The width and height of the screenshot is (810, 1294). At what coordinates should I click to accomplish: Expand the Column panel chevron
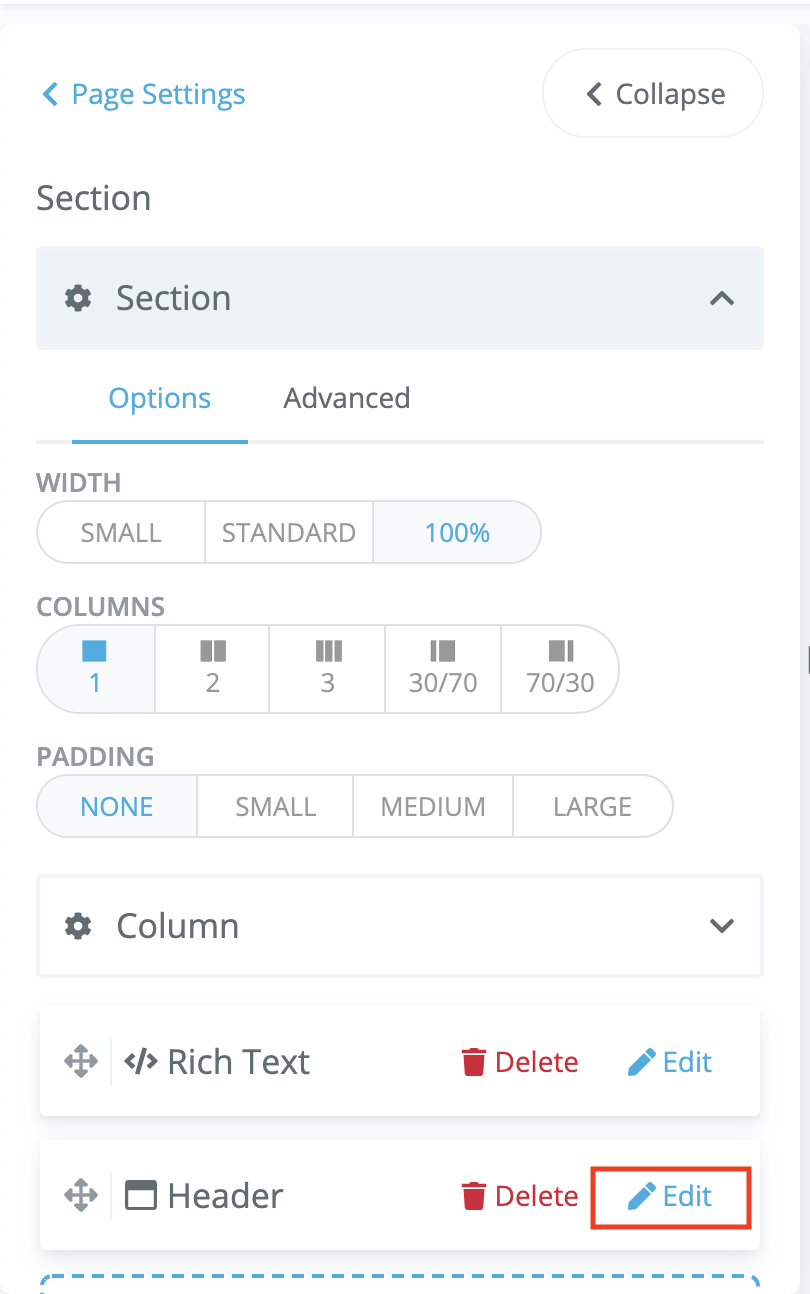722,926
